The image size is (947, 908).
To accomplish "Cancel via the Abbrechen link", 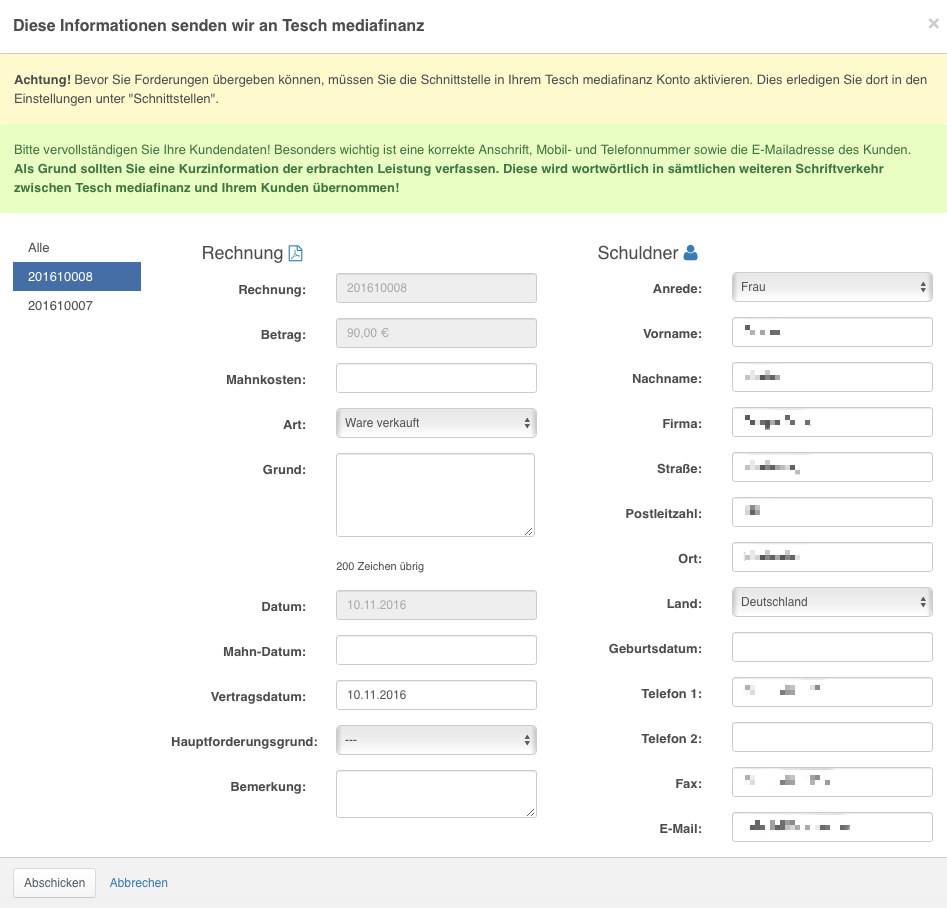I will 139,883.
